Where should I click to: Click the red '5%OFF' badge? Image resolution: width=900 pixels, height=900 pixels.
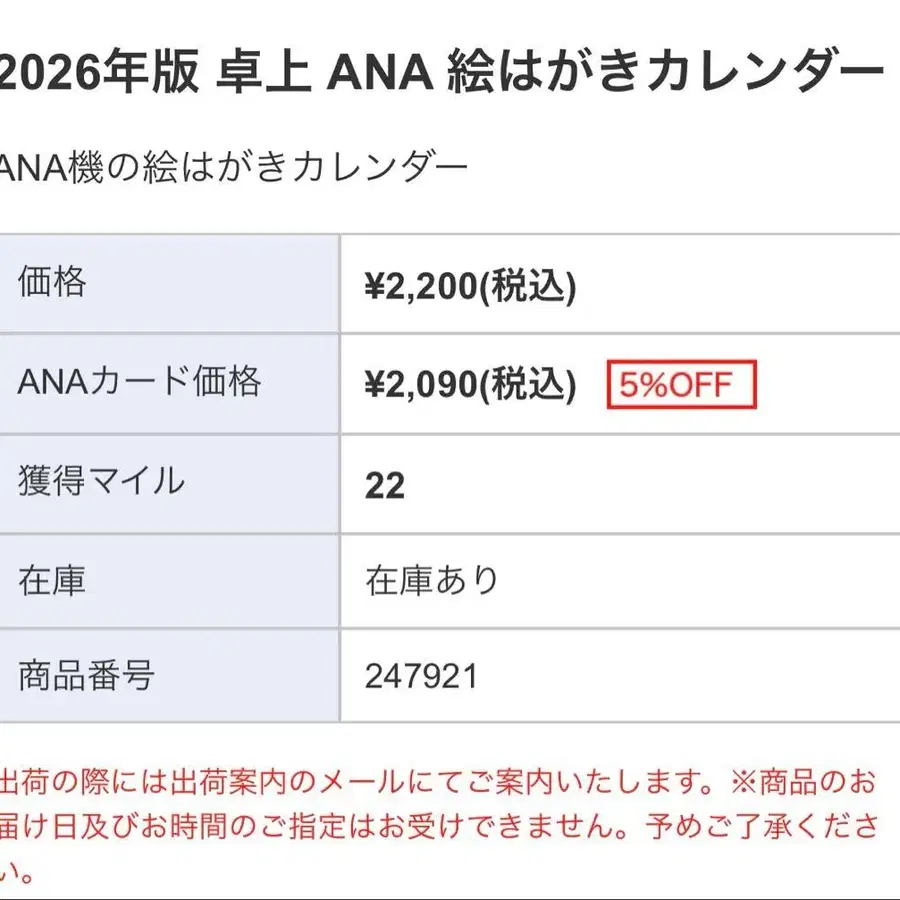point(682,385)
